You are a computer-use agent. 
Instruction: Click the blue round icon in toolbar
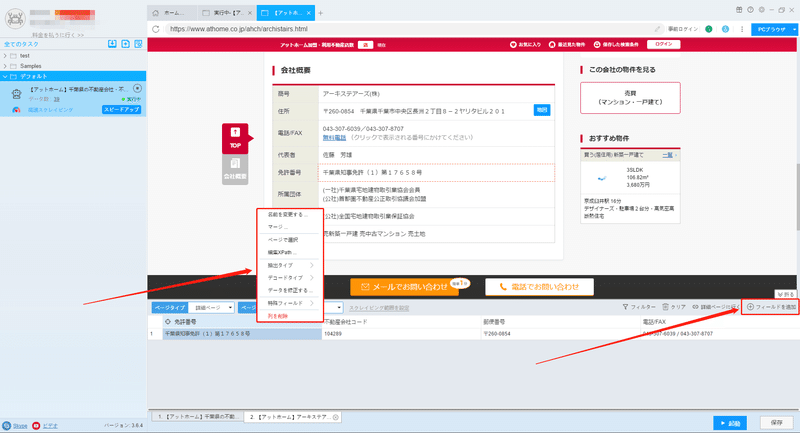click(725, 29)
